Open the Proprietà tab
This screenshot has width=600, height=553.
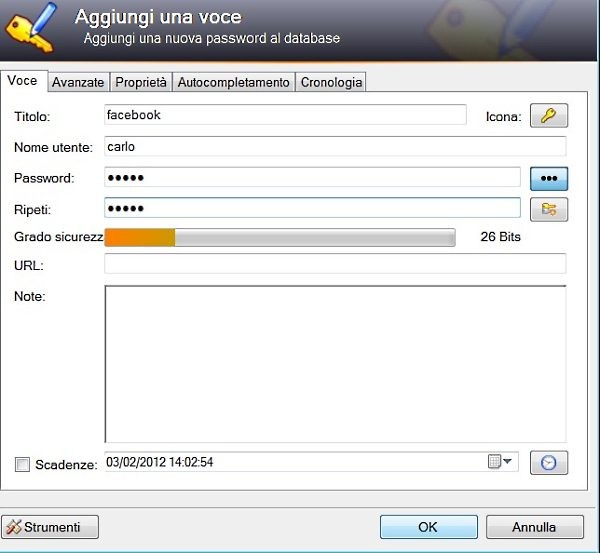141,83
